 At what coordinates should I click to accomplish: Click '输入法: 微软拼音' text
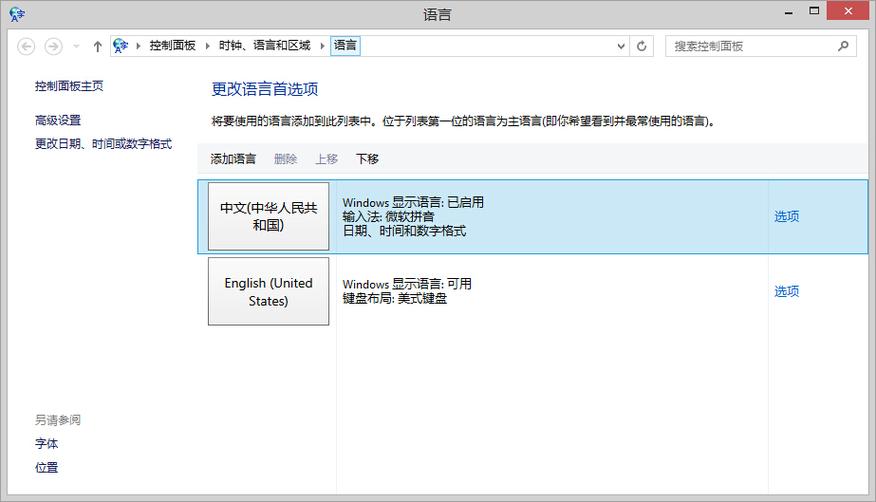pyautogui.click(x=388, y=217)
